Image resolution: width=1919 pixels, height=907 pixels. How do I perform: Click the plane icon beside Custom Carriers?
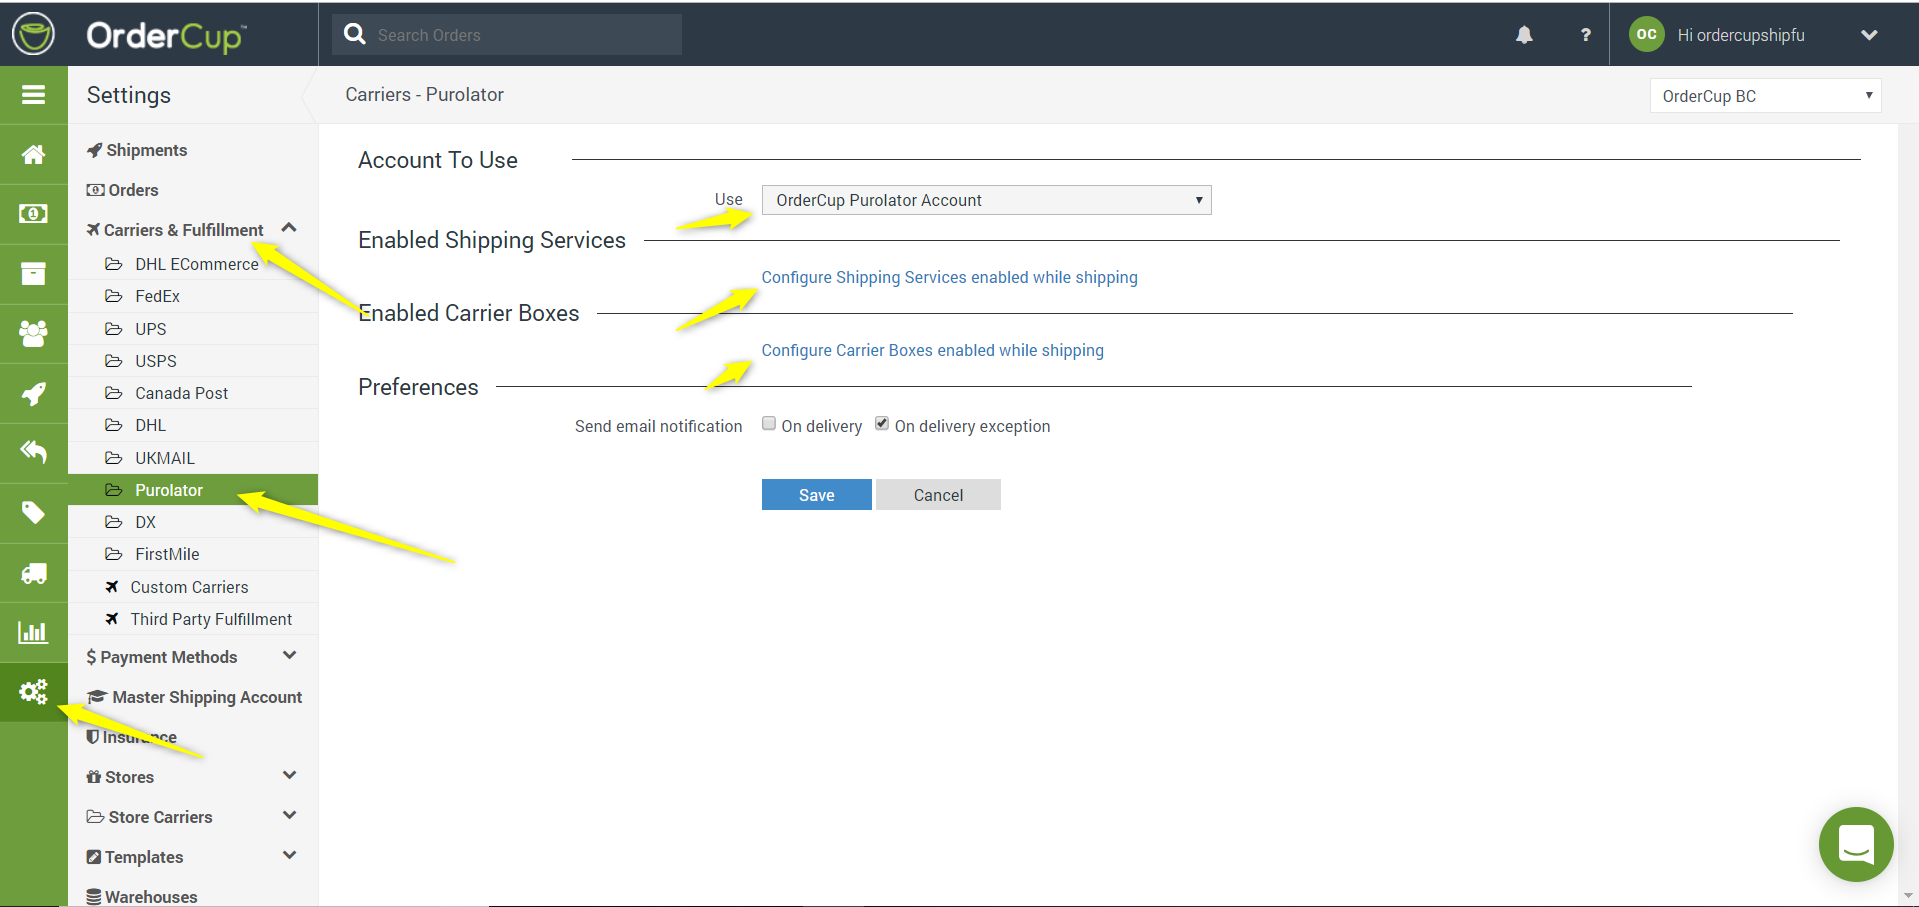click(112, 587)
